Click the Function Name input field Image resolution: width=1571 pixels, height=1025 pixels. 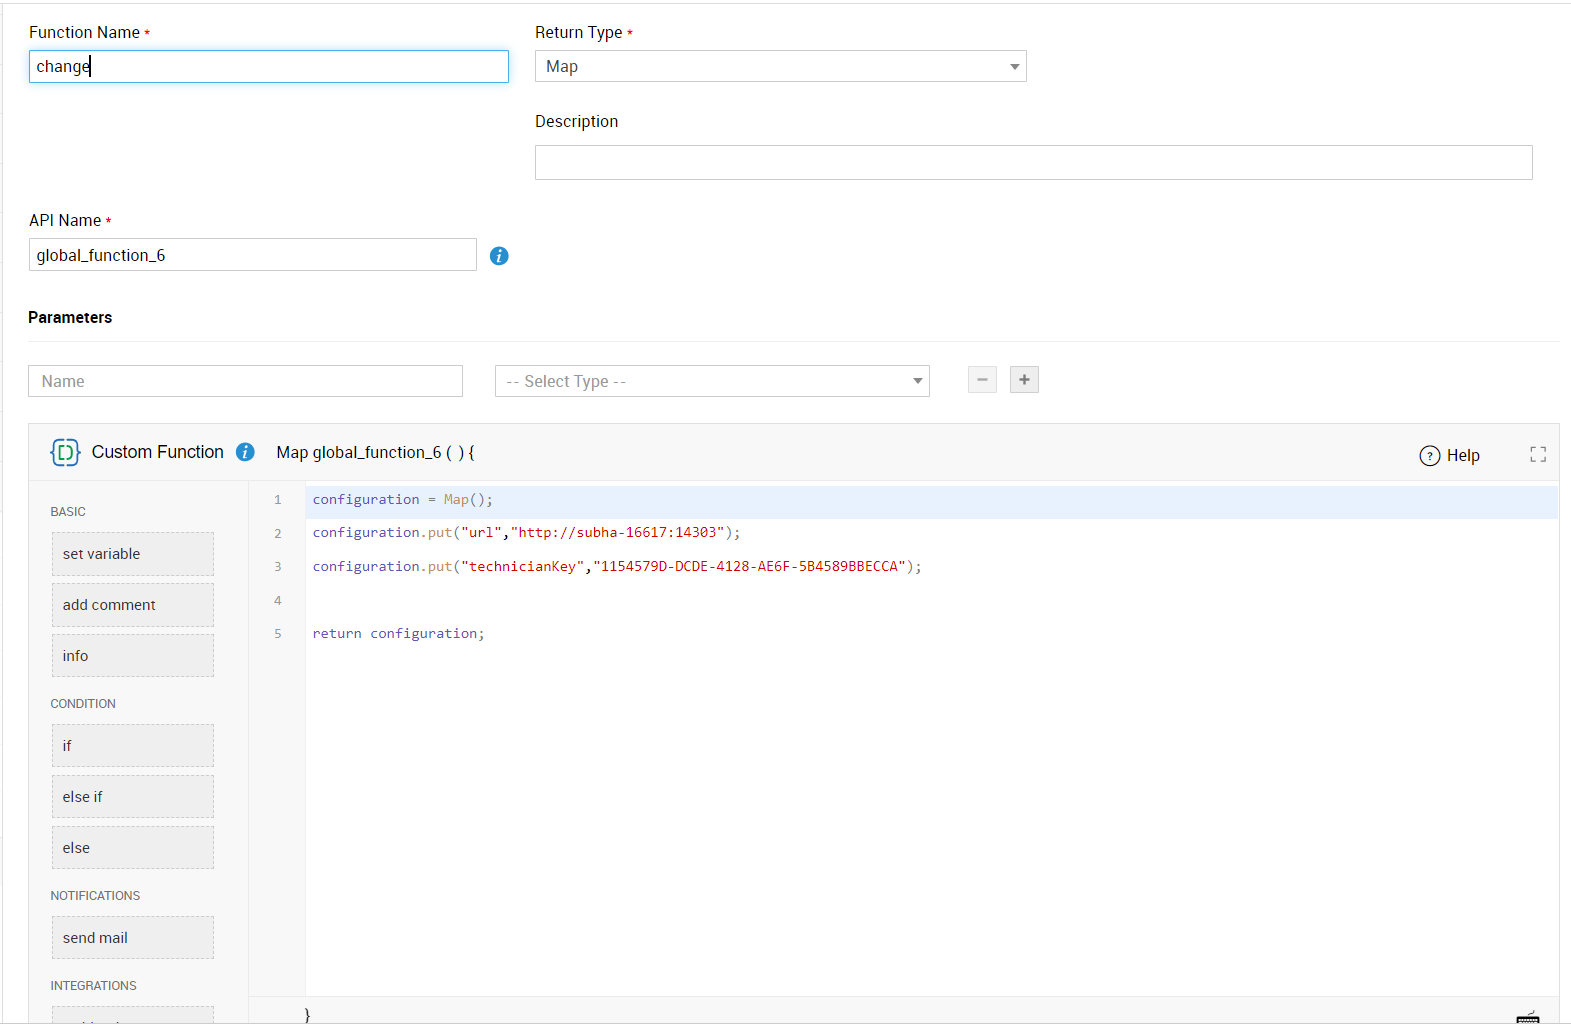pyautogui.click(x=268, y=67)
